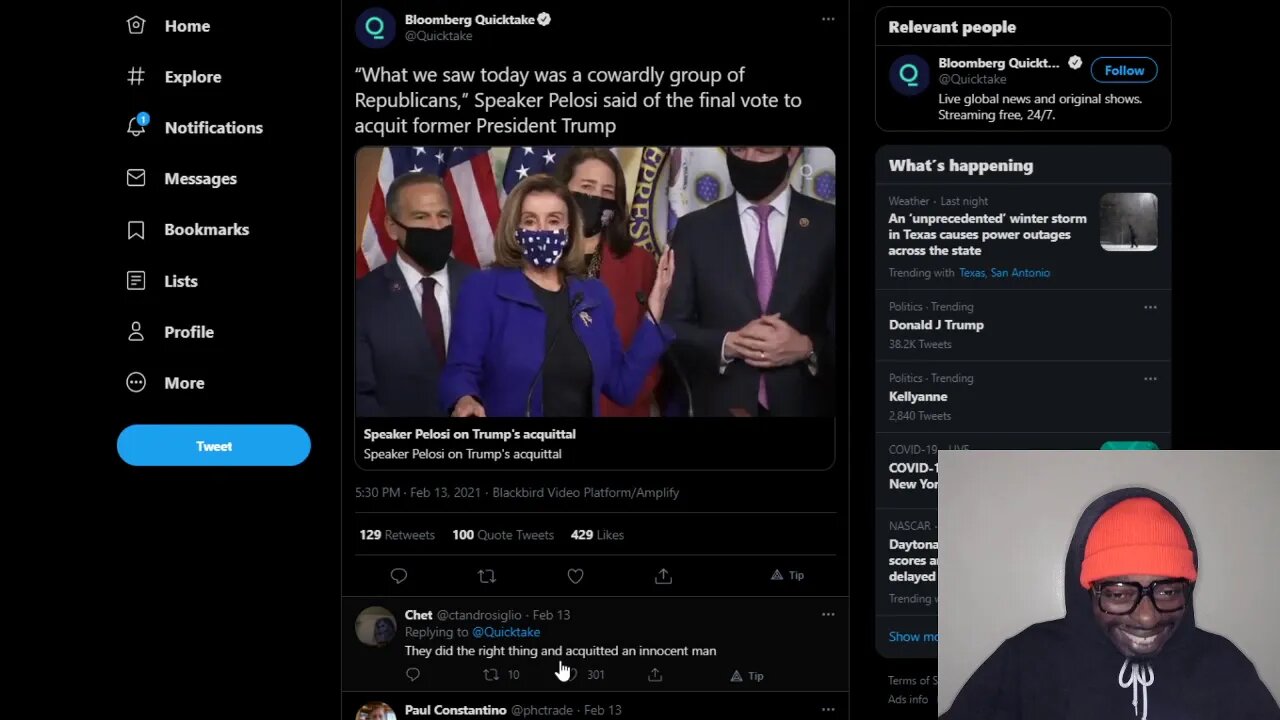Open Bloomberg Quicktake avatar in tweet header
This screenshot has width=1280, height=720.
pos(376,27)
